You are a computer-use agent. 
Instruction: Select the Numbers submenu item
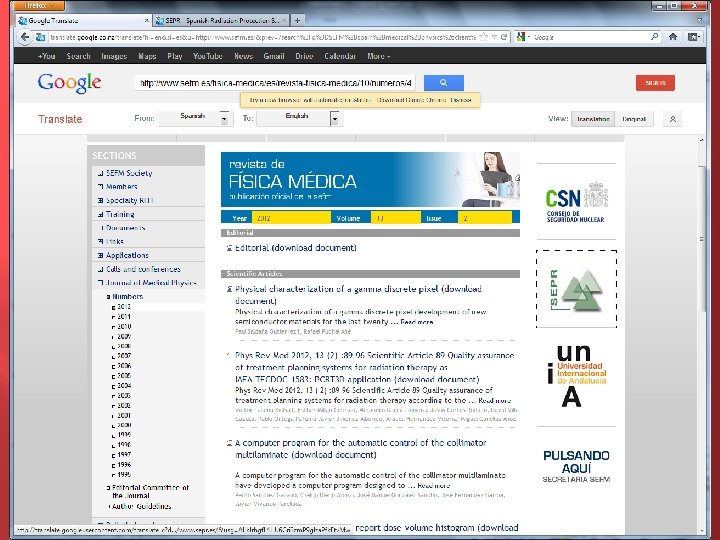coord(128,297)
